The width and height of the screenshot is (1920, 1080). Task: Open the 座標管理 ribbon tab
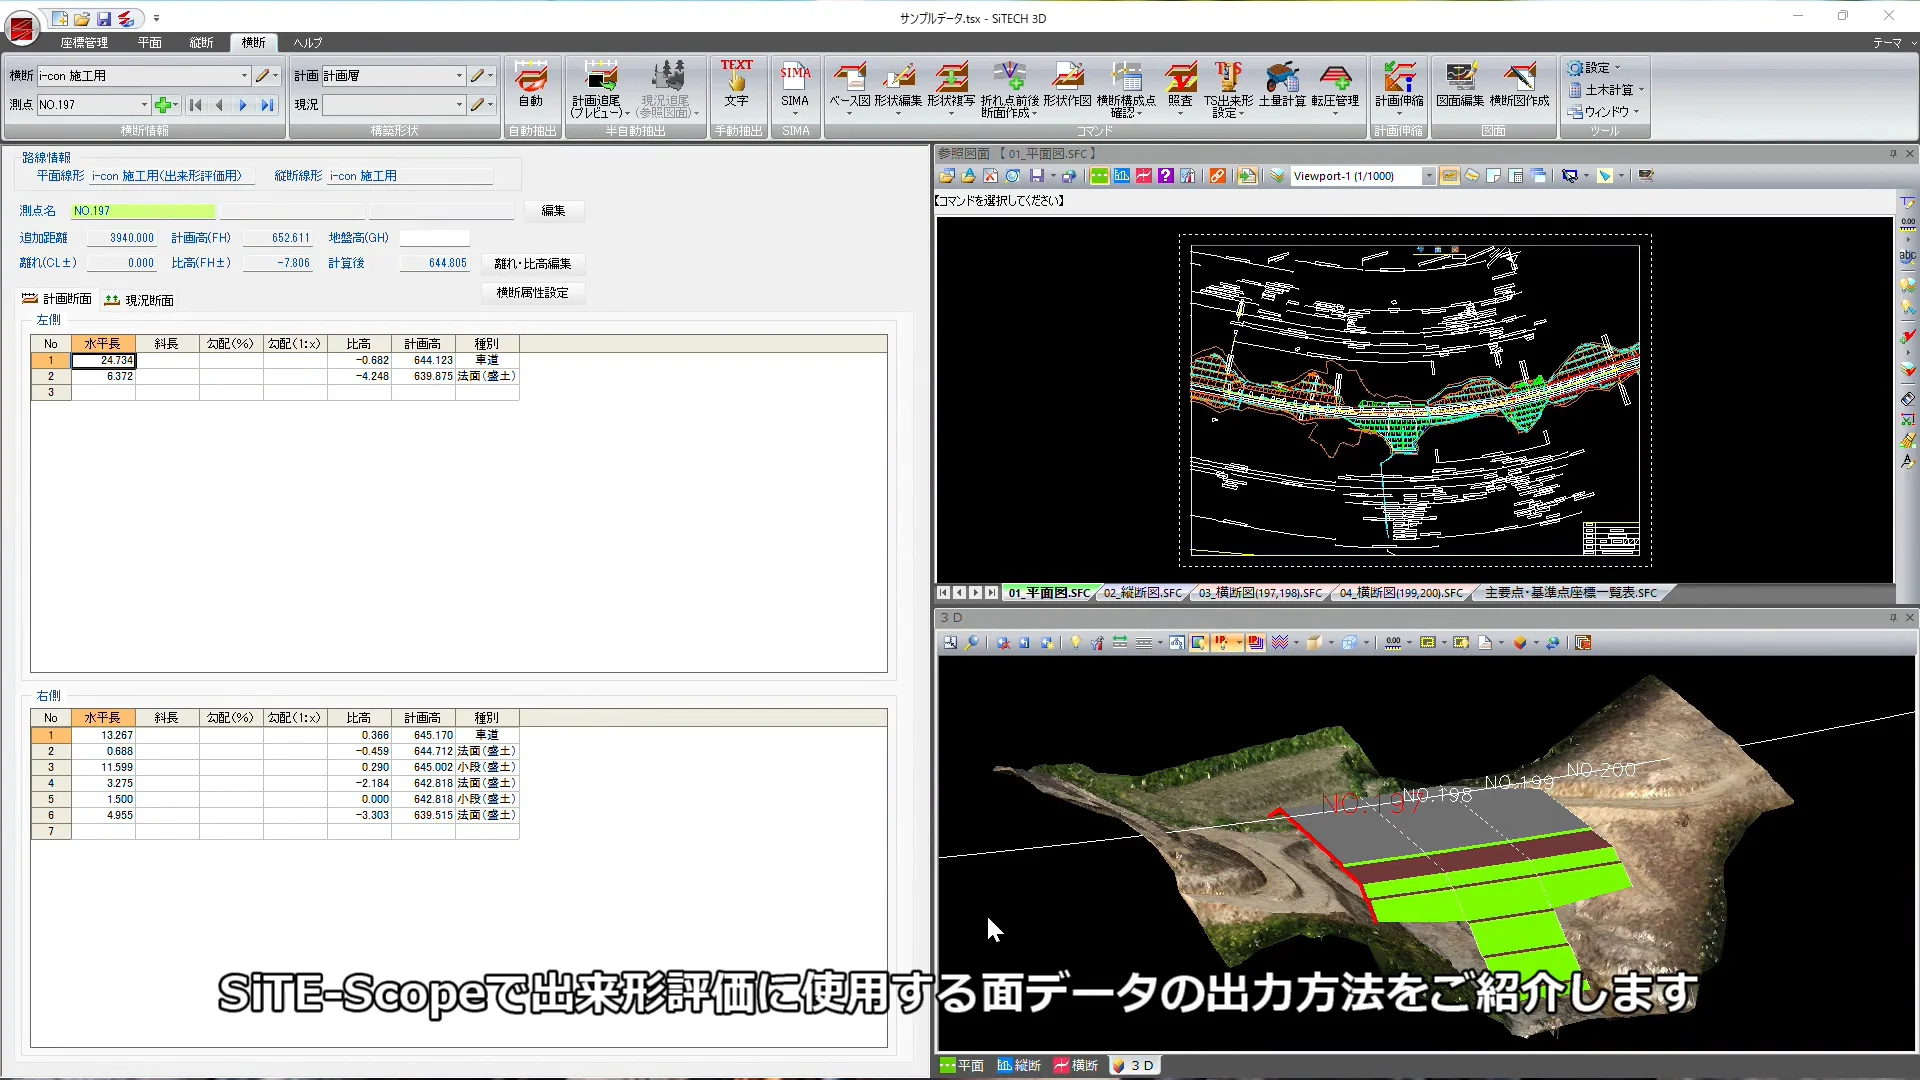84,43
